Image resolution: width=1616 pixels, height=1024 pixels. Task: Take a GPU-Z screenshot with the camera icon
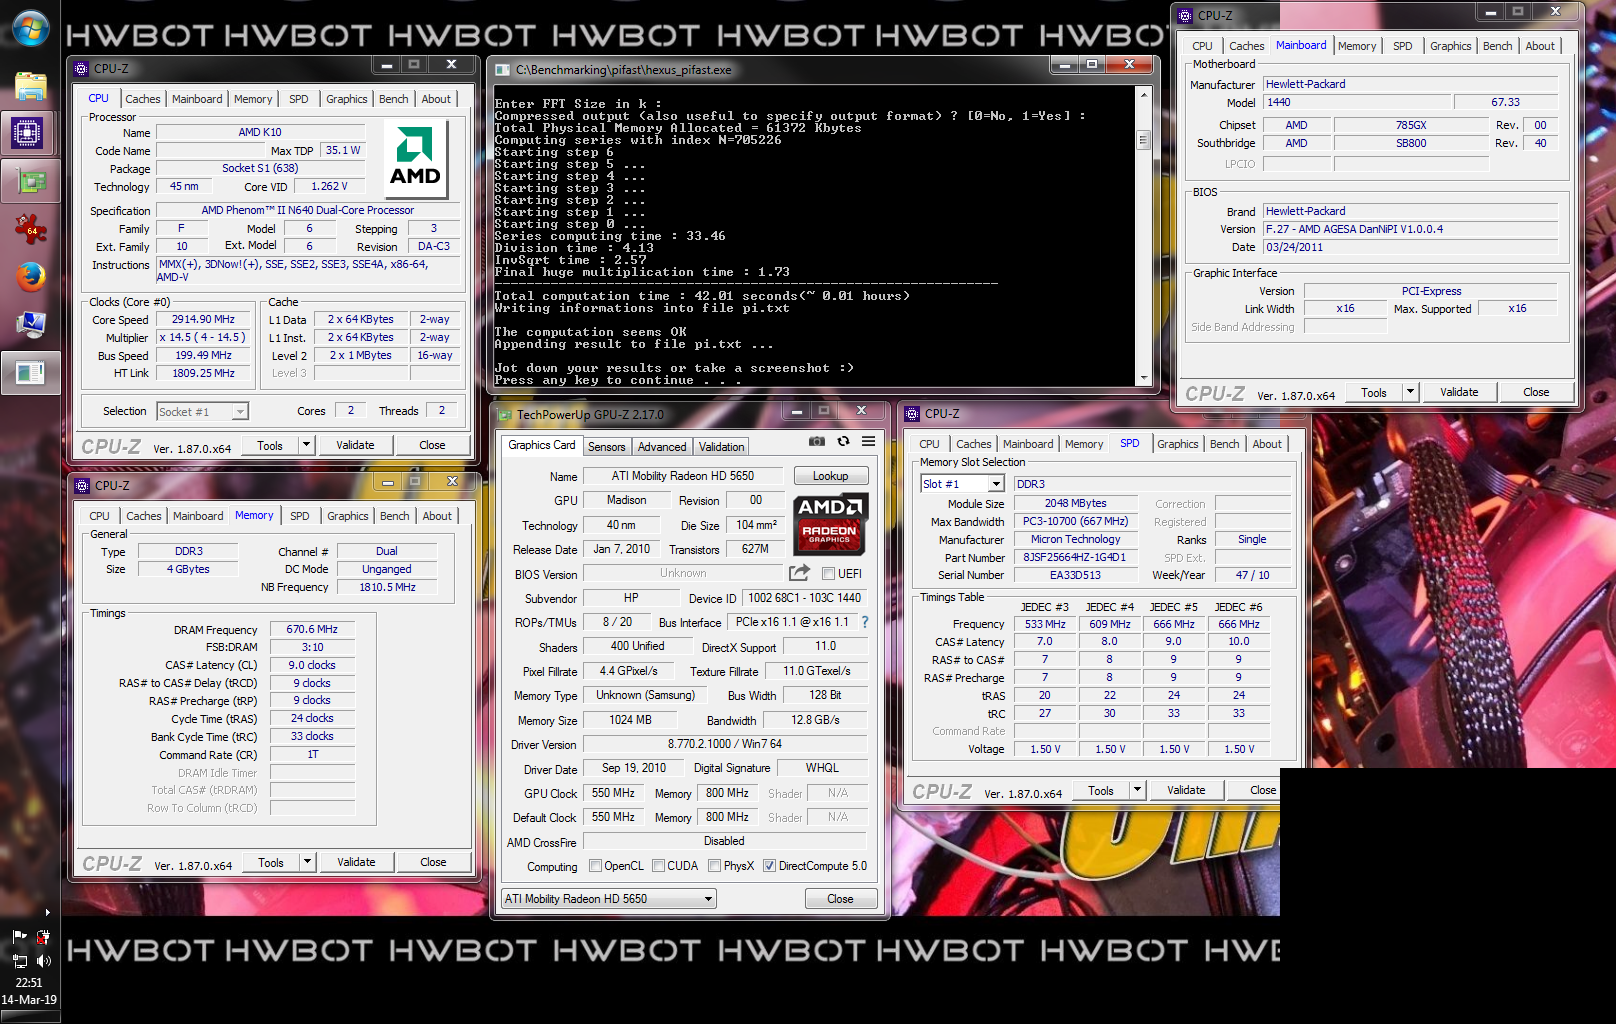point(817,441)
